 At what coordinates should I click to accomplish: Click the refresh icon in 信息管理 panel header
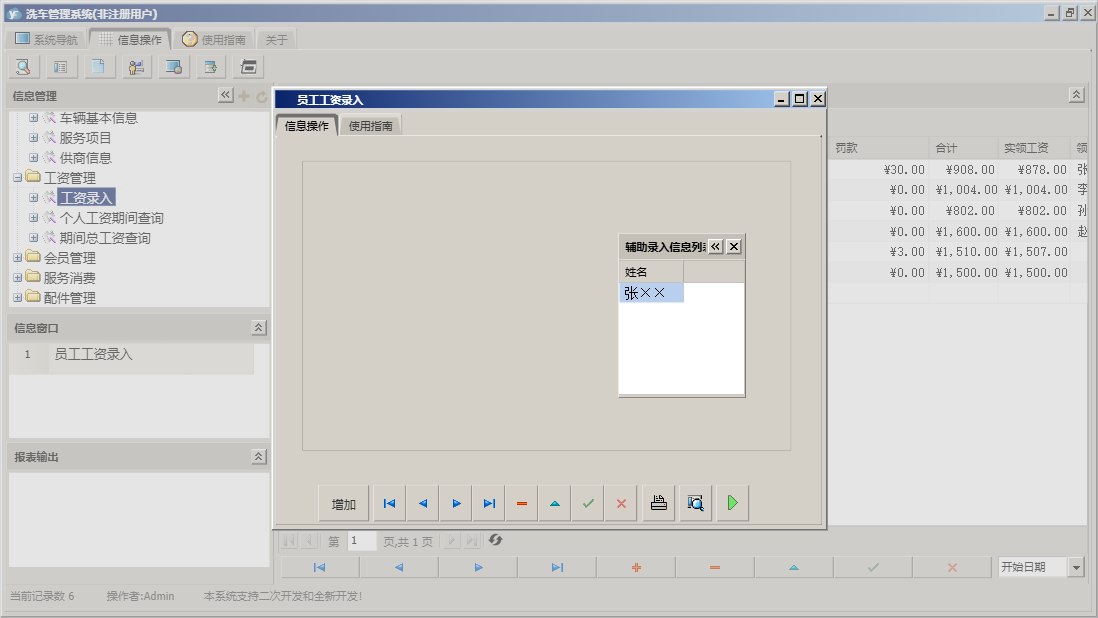(x=262, y=97)
